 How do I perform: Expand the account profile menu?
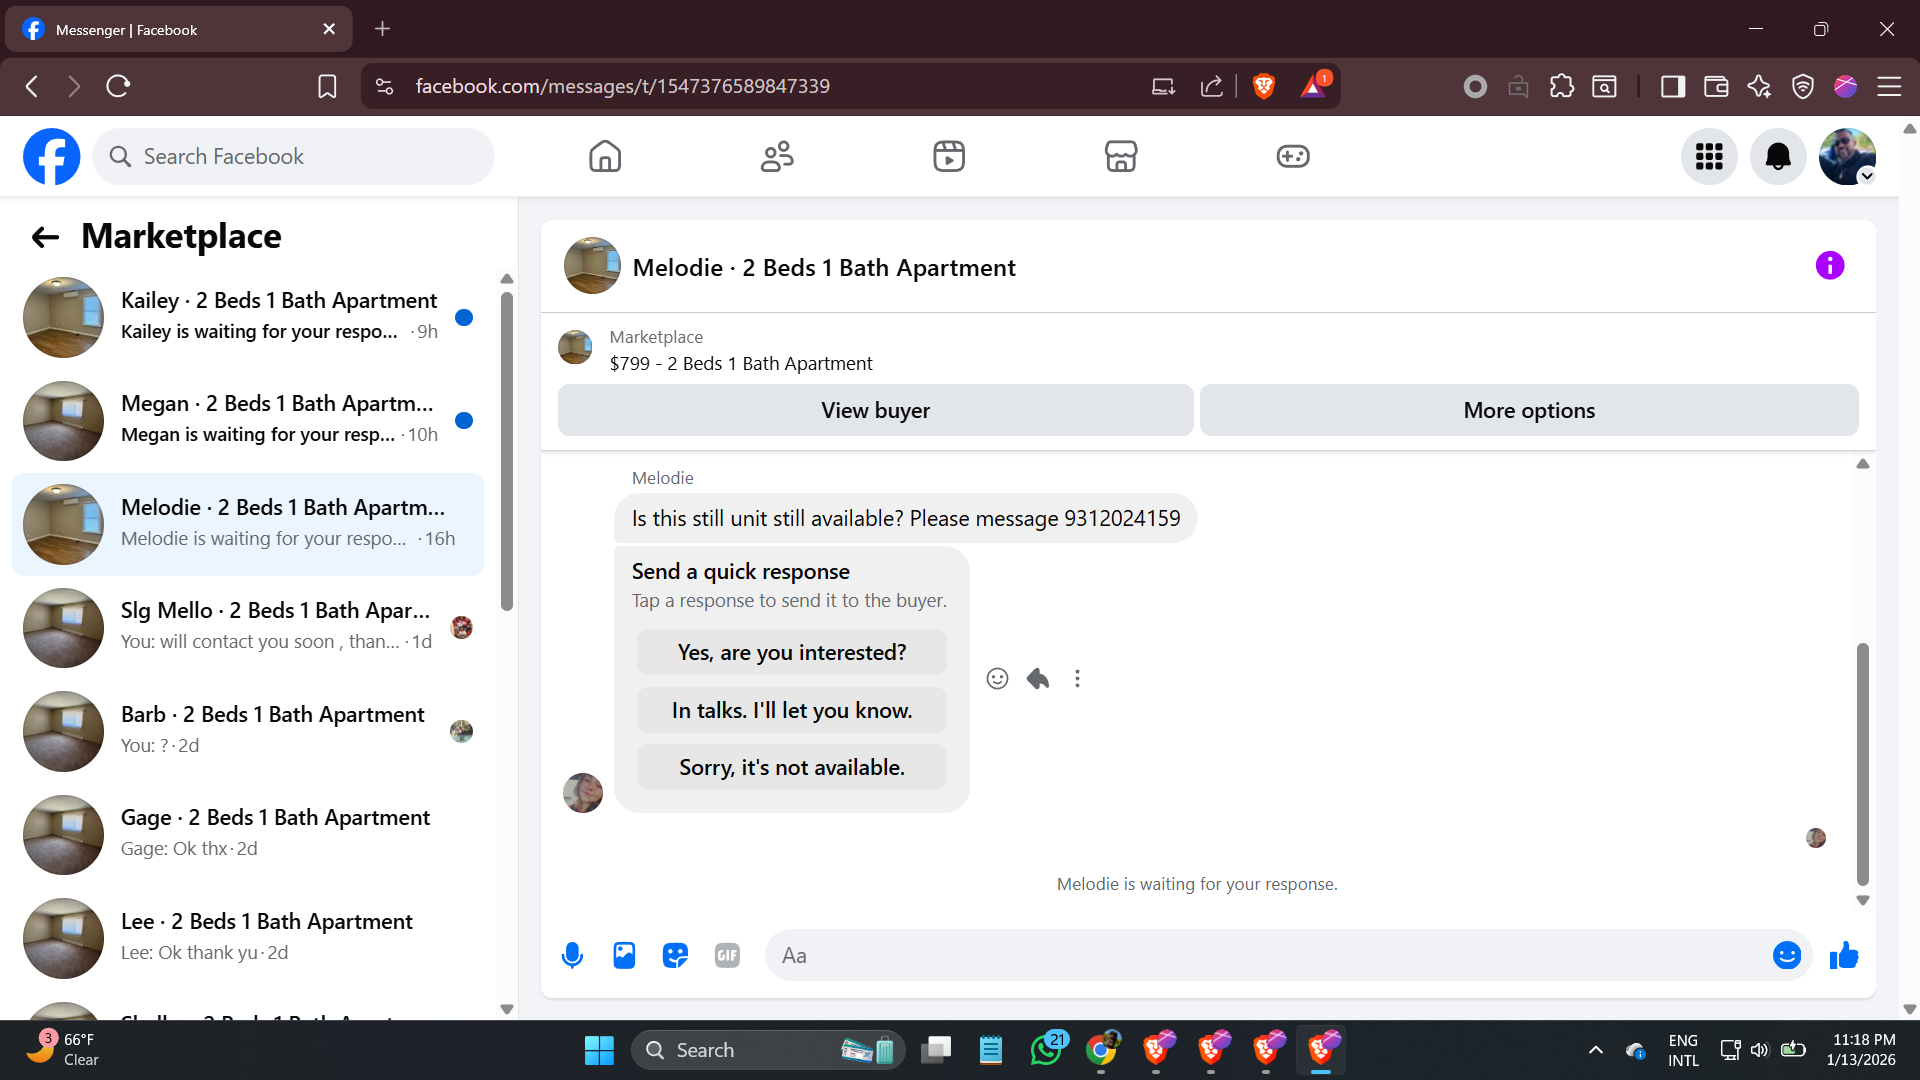click(1847, 157)
